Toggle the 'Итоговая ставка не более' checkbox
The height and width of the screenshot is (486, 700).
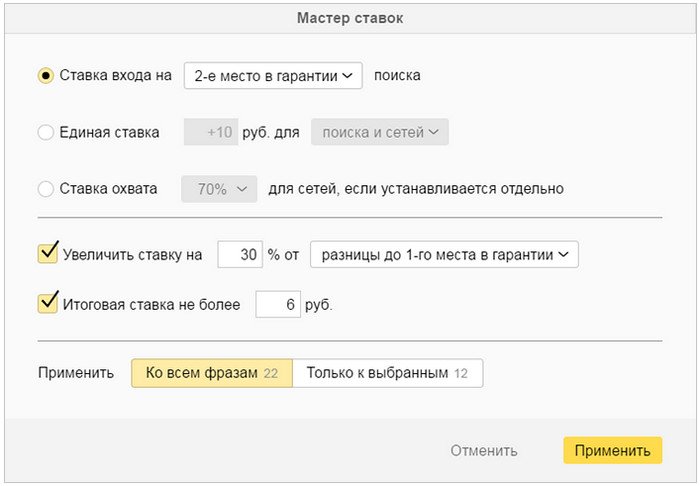coord(47,303)
